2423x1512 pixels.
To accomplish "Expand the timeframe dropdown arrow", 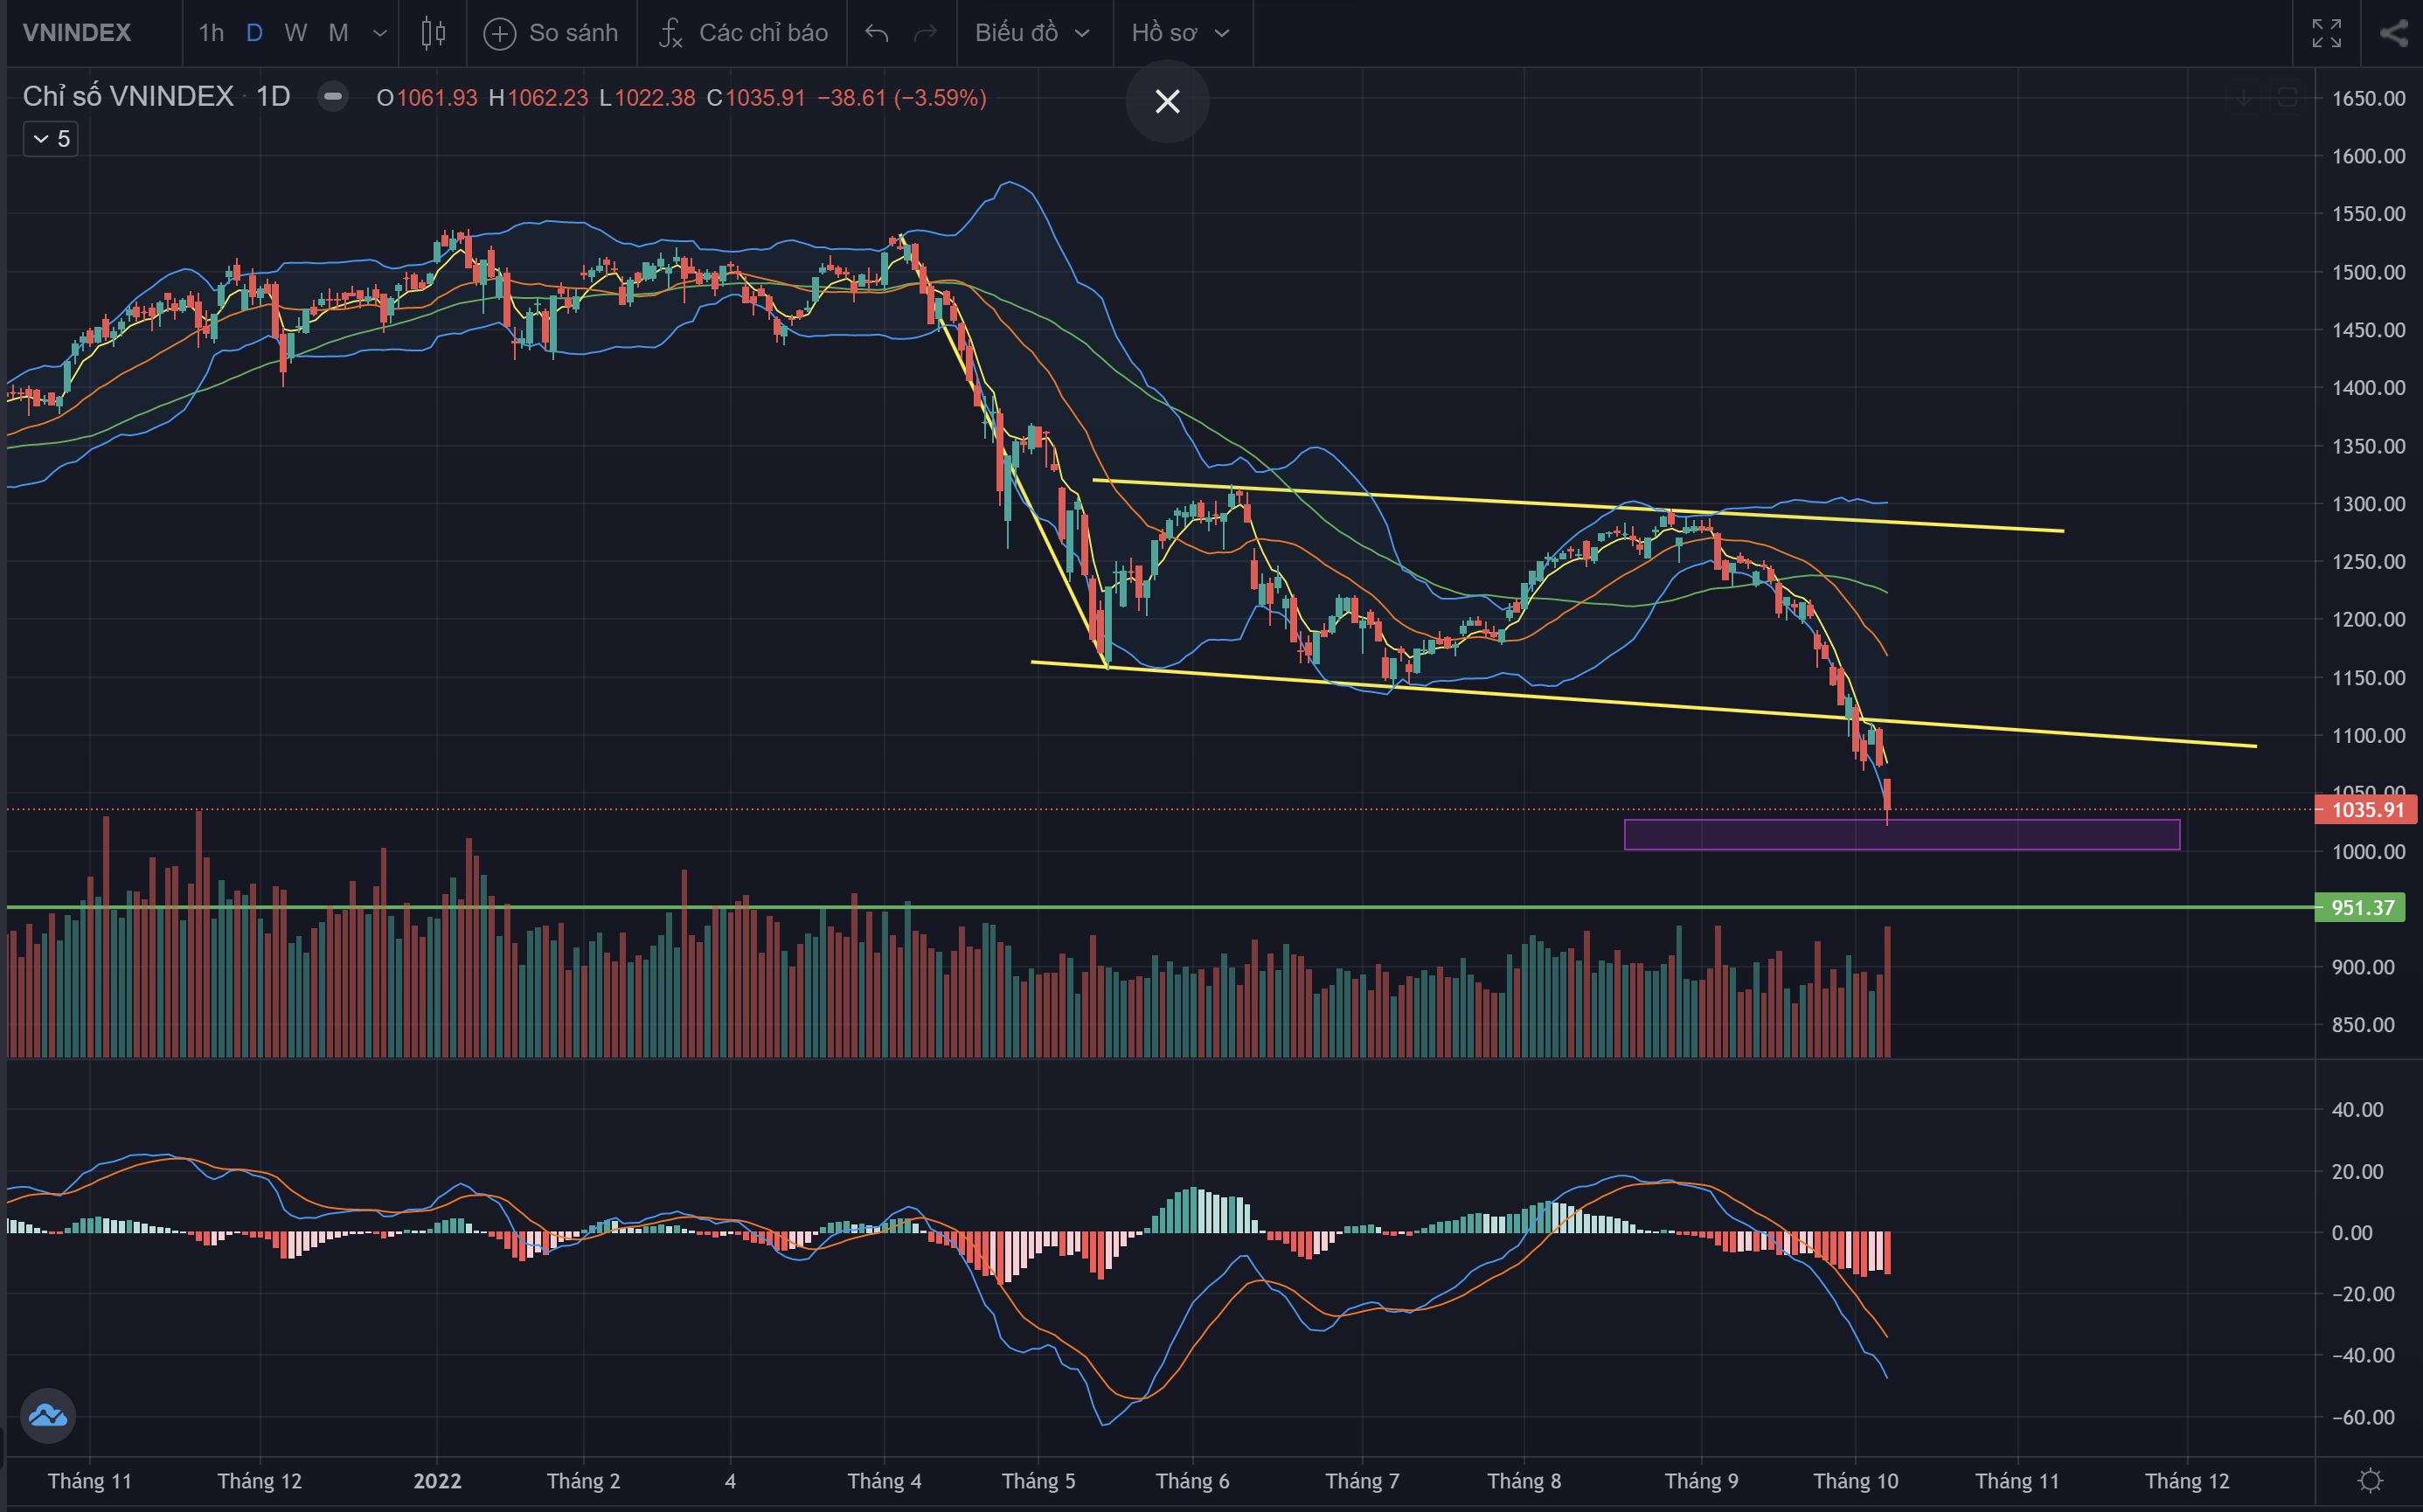I will click(x=380, y=33).
